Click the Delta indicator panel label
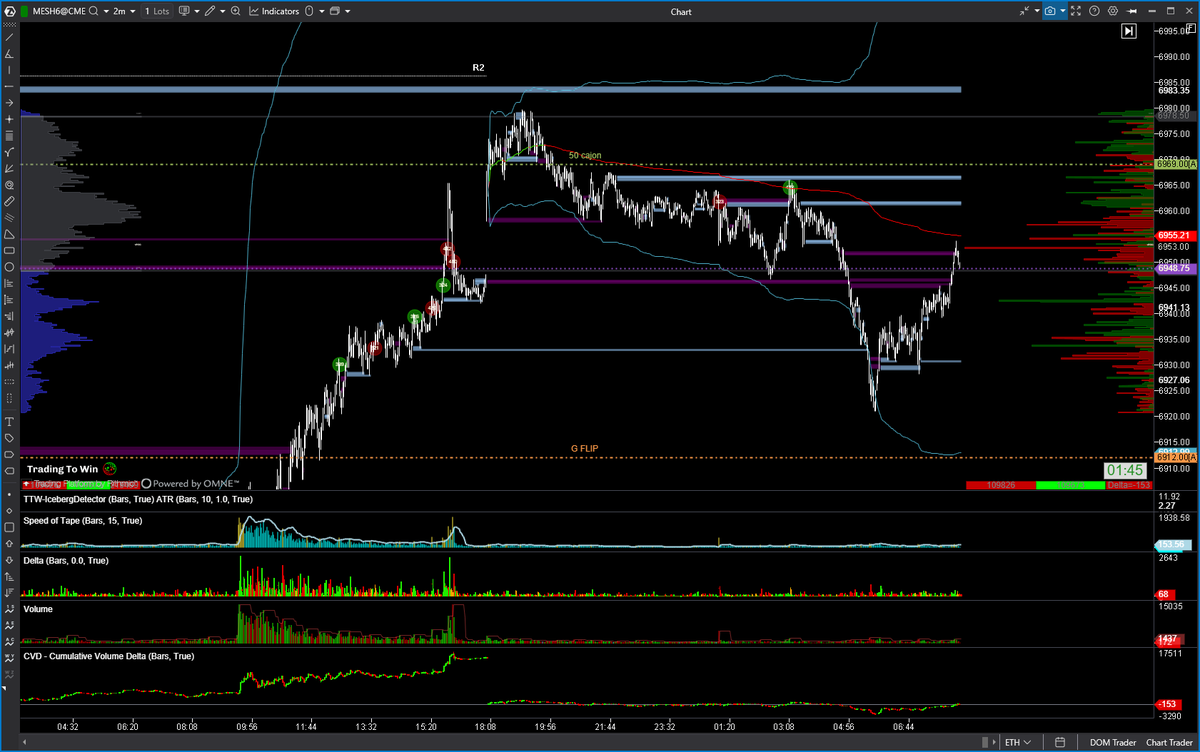The width and height of the screenshot is (1200, 752). tap(66, 561)
